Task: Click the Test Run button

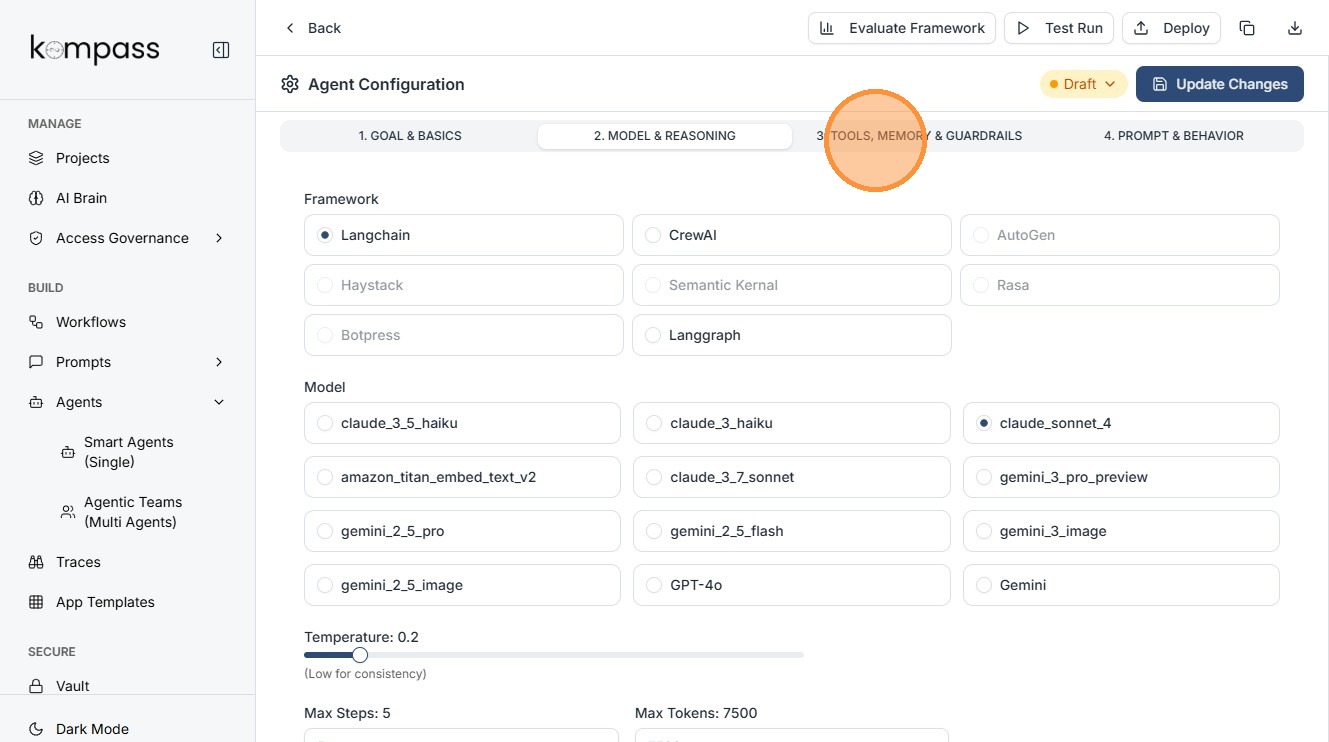Action: pos(1059,28)
